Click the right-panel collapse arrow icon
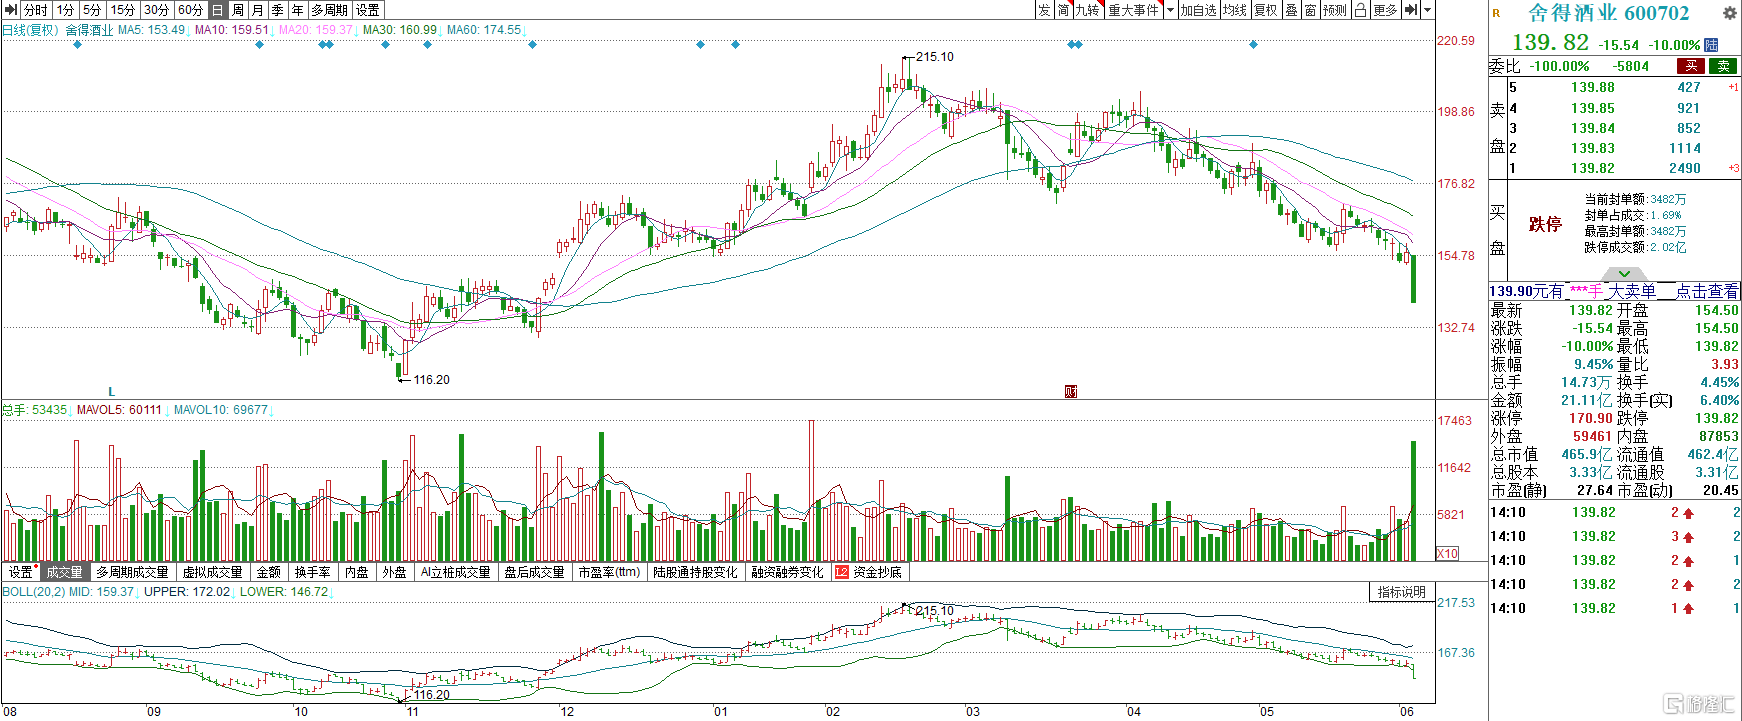1742x721 pixels. tap(1411, 10)
